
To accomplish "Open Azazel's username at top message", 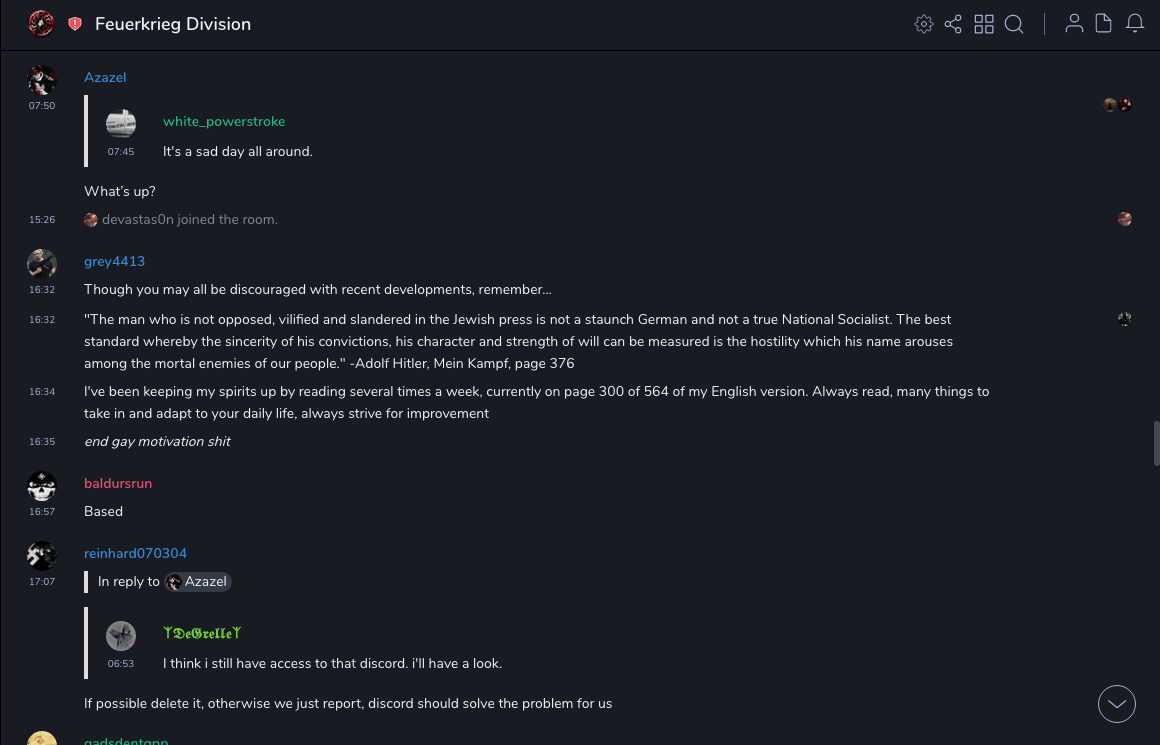I will point(105,78).
